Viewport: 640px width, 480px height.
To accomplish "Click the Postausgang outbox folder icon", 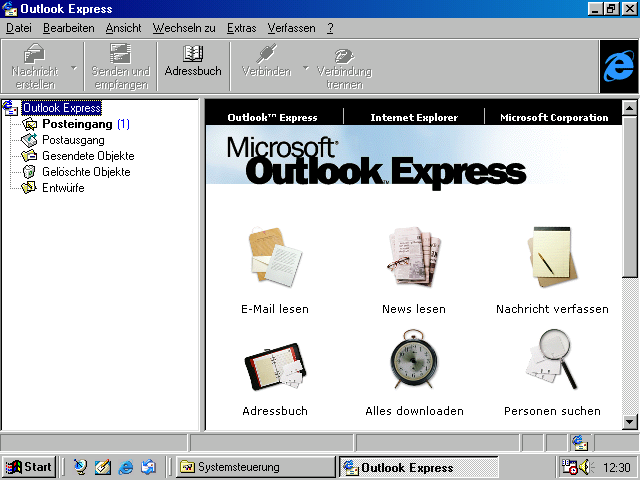I will [x=29, y=140].
